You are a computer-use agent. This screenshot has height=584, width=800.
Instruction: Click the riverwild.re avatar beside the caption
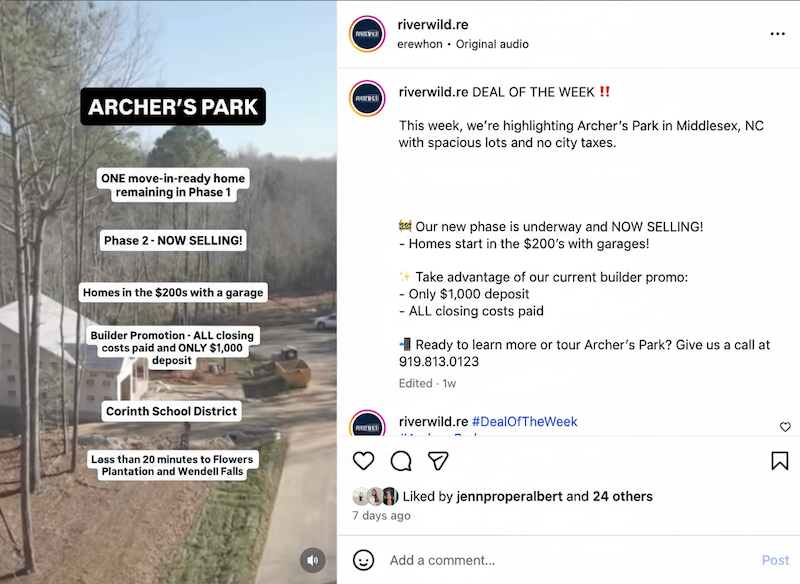[x=367, y=98]
